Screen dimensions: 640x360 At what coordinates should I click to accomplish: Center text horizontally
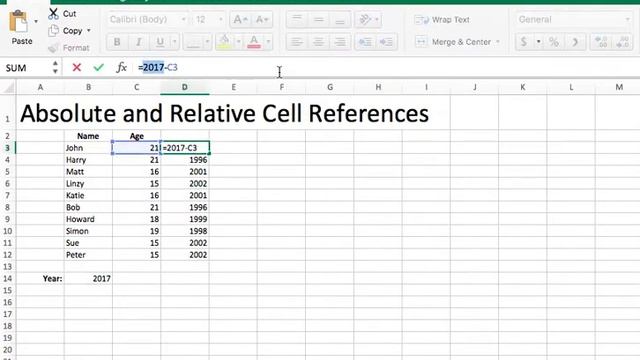tap(318, 42)
